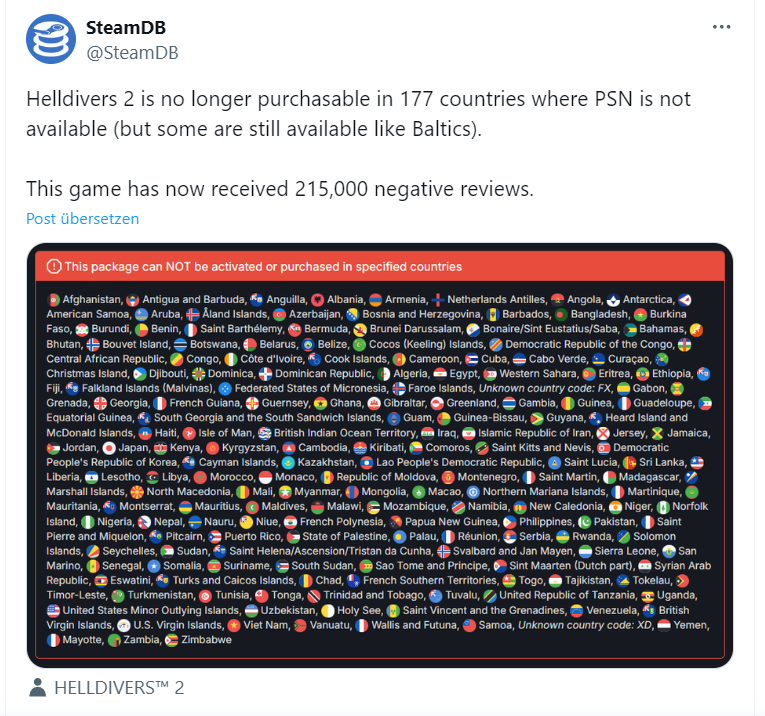The image size is (765, 716).
Task: Click the Kenya flag icon
Action: coord(160,448)
